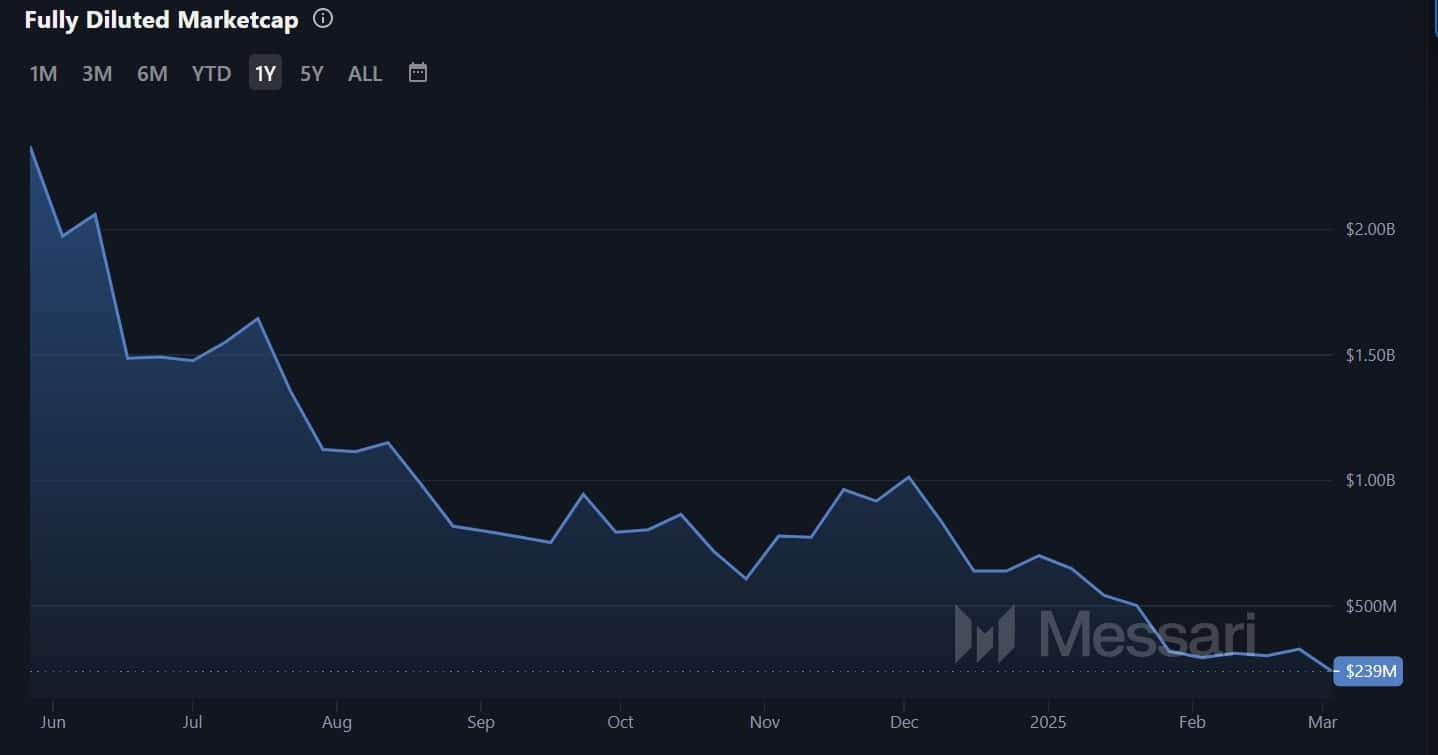Open the calendar date range picker

[418, 72]
